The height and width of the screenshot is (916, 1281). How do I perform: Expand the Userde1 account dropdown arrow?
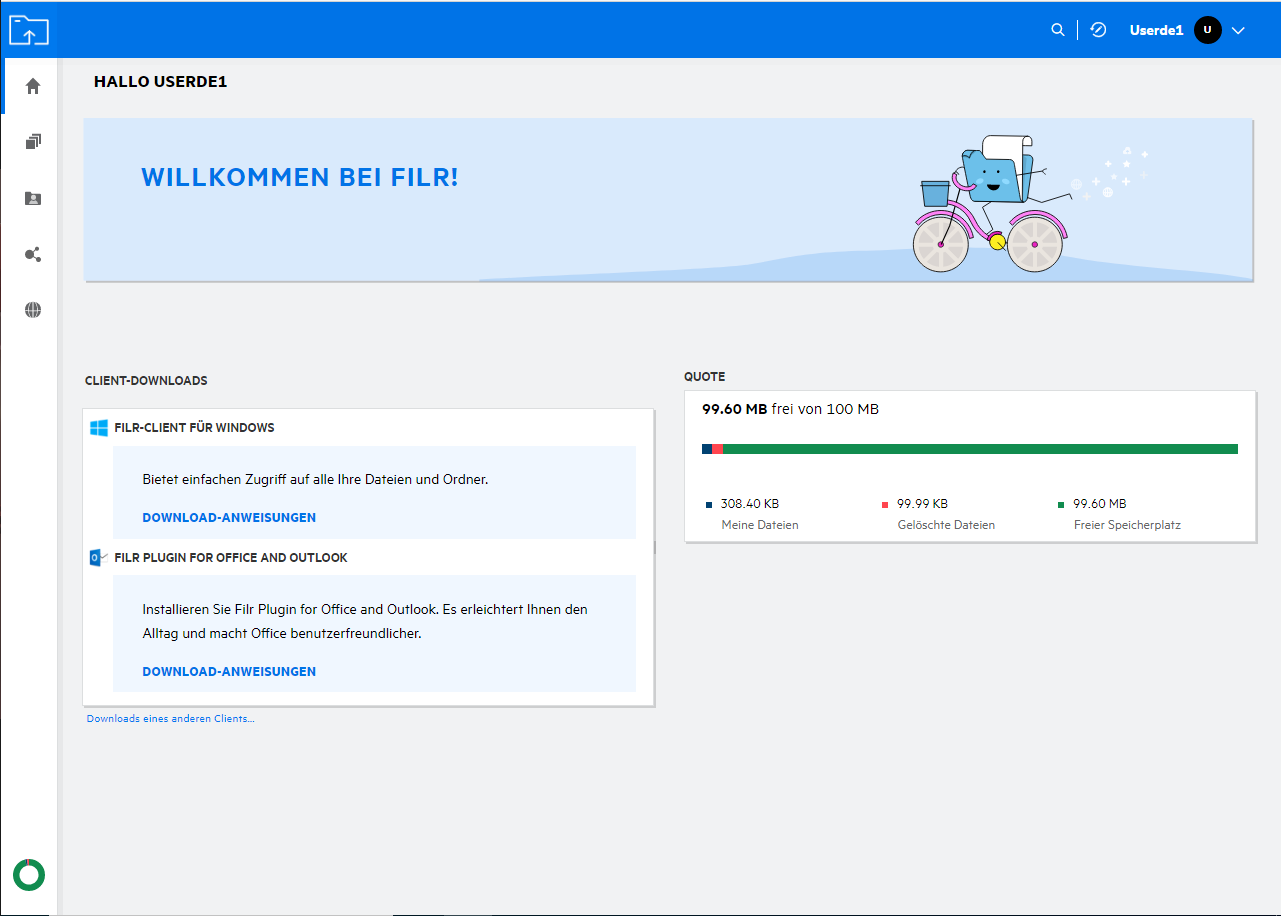(1238, 31)
